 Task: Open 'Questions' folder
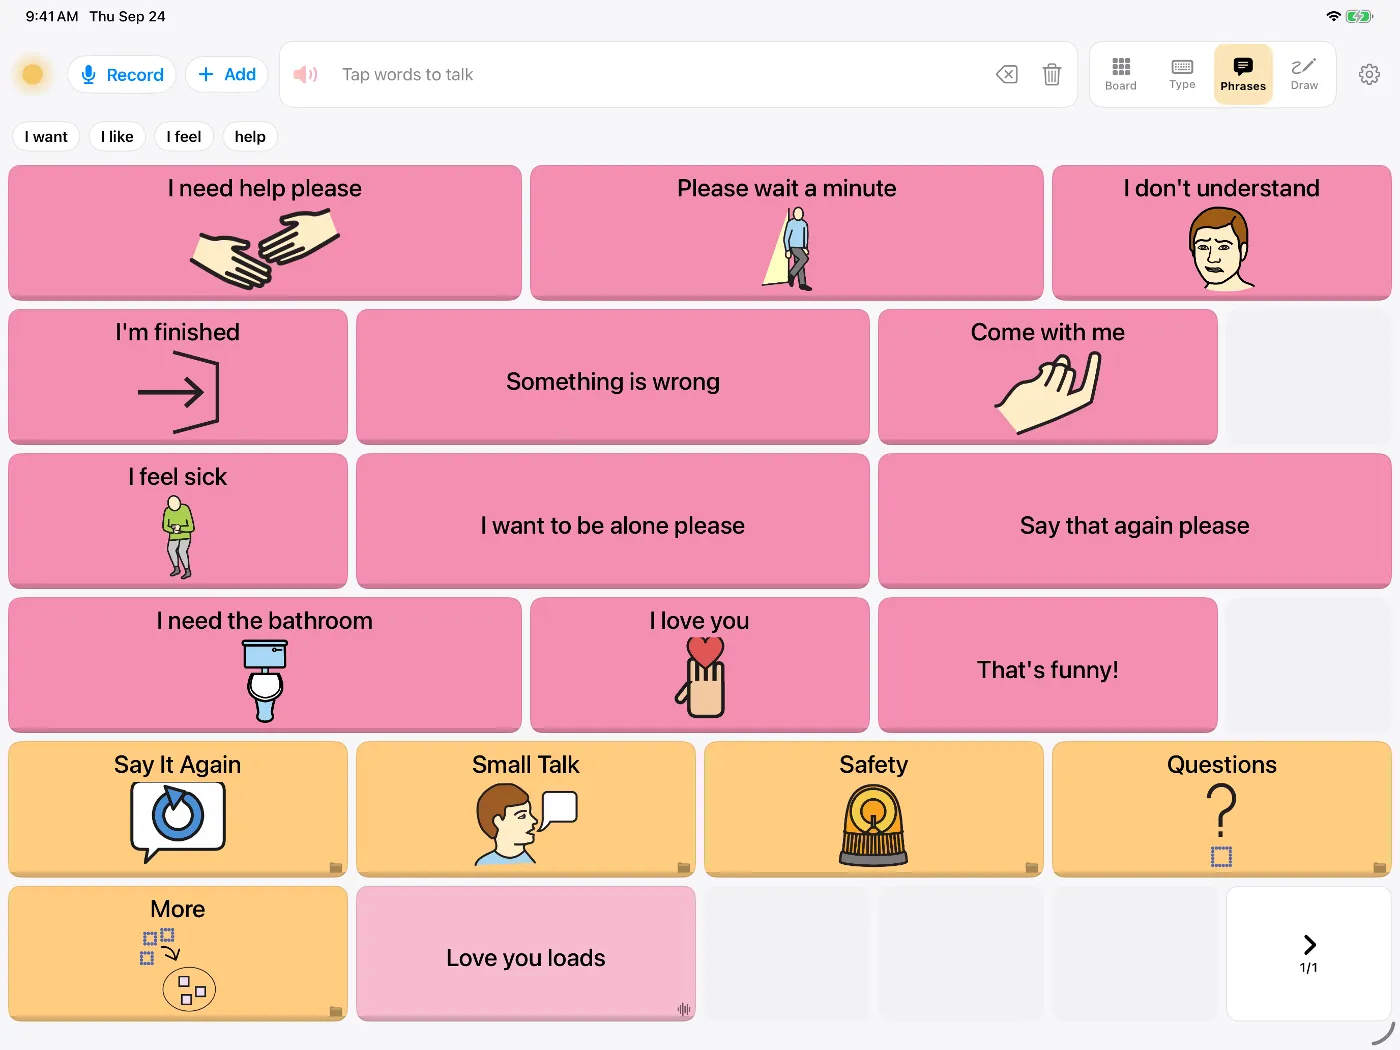1222,809
